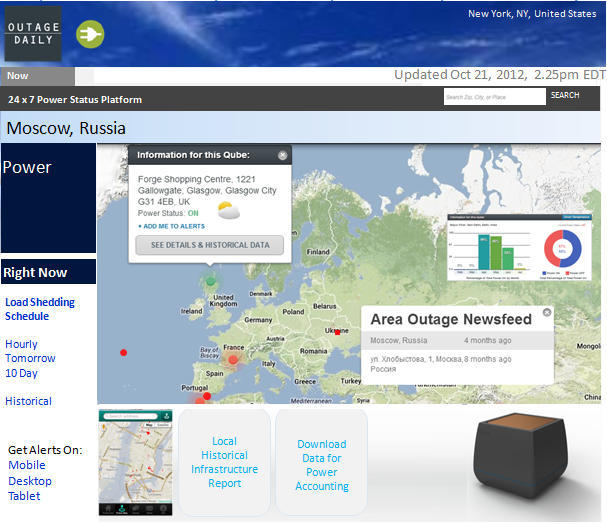
Task: Open the 10 Day link
Action: point(21,373)
